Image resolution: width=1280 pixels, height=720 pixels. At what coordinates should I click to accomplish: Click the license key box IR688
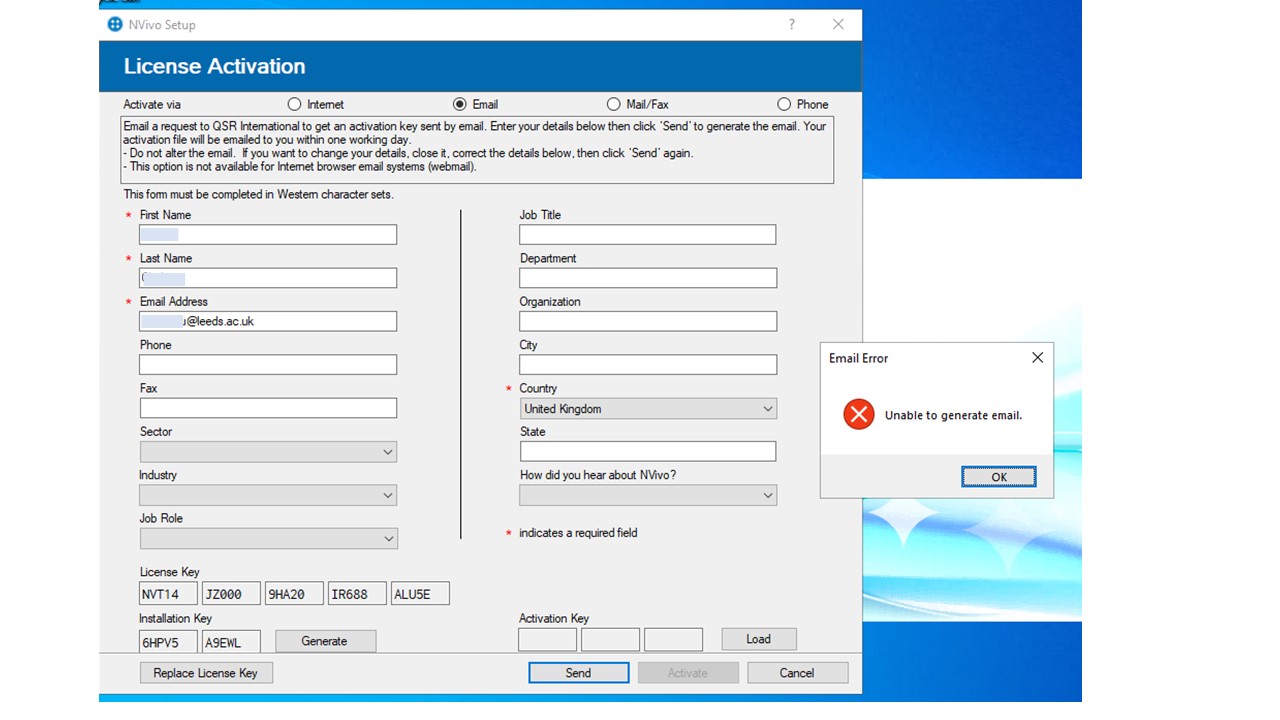coord(357,594)
